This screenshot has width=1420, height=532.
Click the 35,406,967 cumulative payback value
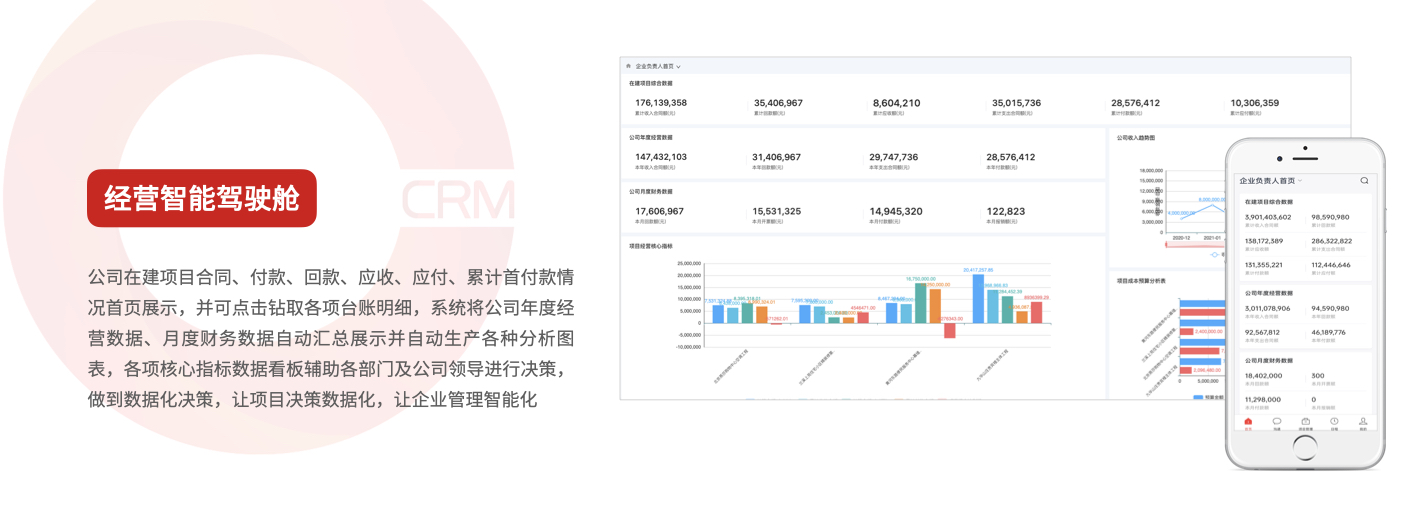778,103
